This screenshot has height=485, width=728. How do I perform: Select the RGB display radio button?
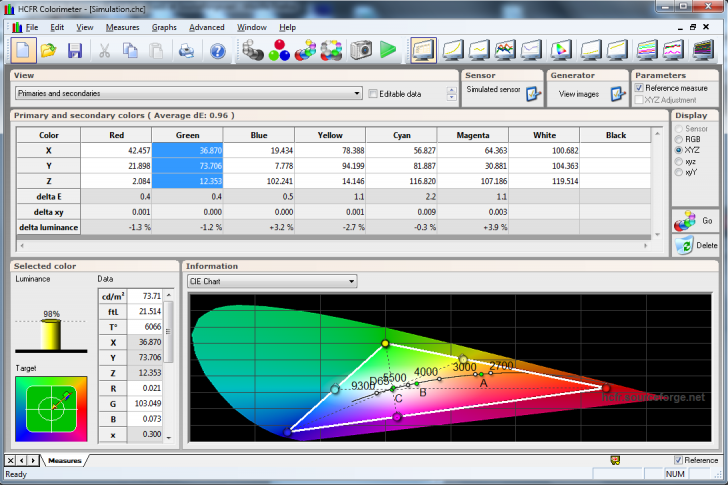pyautogui.click(x=678, y=139)
